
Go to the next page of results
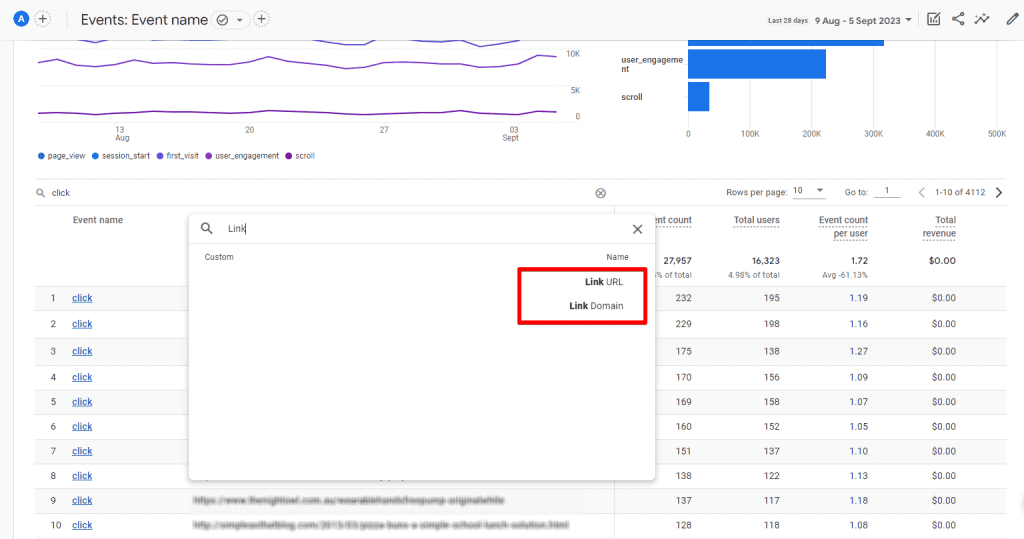coord(999,192)
